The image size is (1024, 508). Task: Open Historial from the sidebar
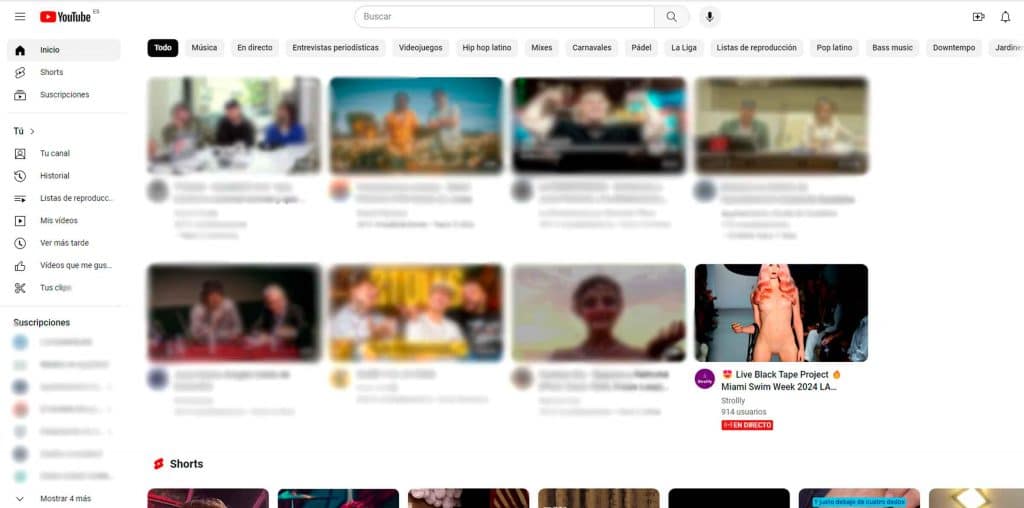[x=54, y=176]
